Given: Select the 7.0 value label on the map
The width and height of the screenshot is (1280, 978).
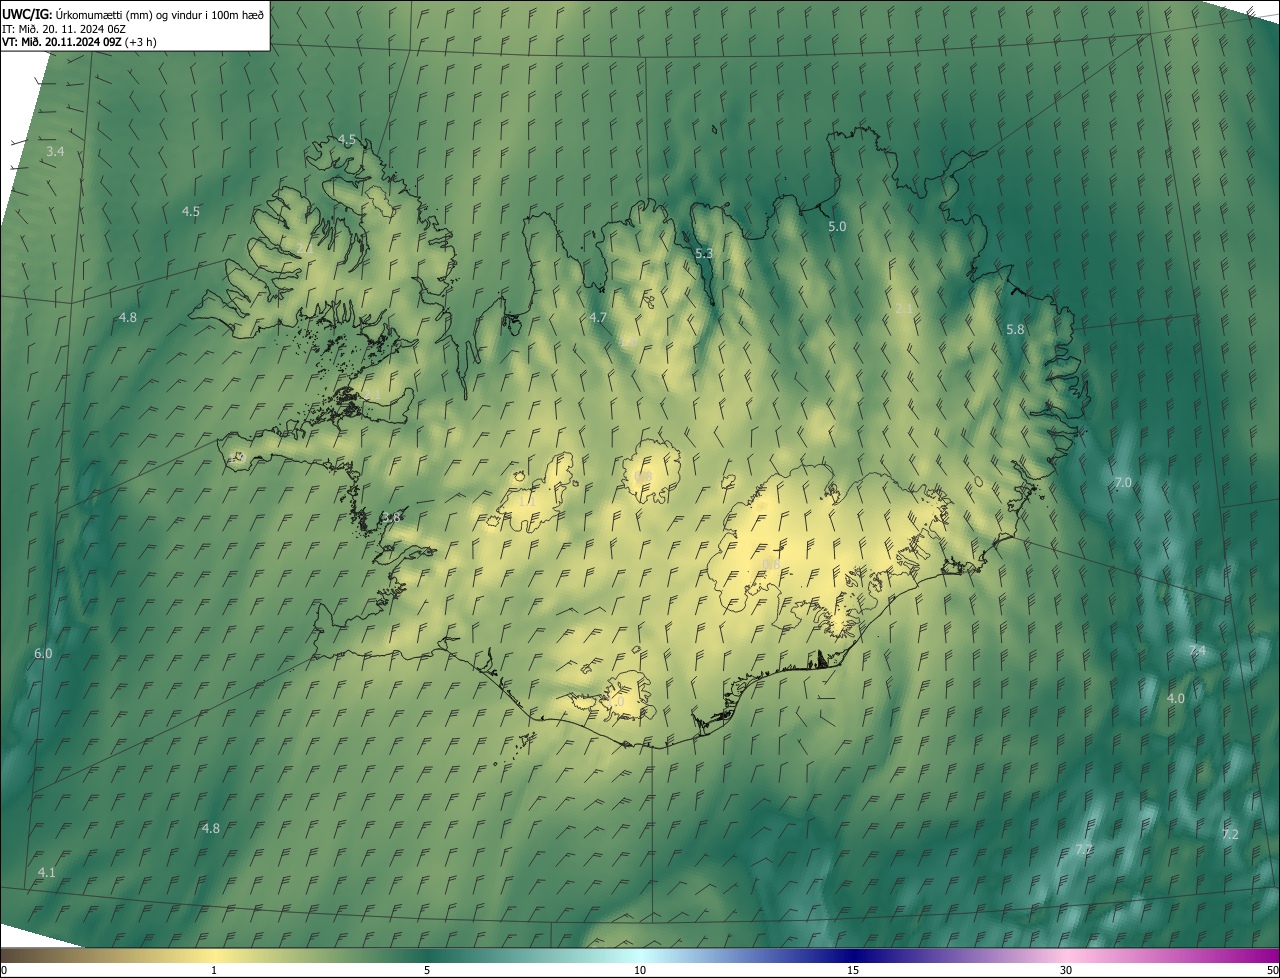Looking at the screenshot, I should (x=1123, y=482).
